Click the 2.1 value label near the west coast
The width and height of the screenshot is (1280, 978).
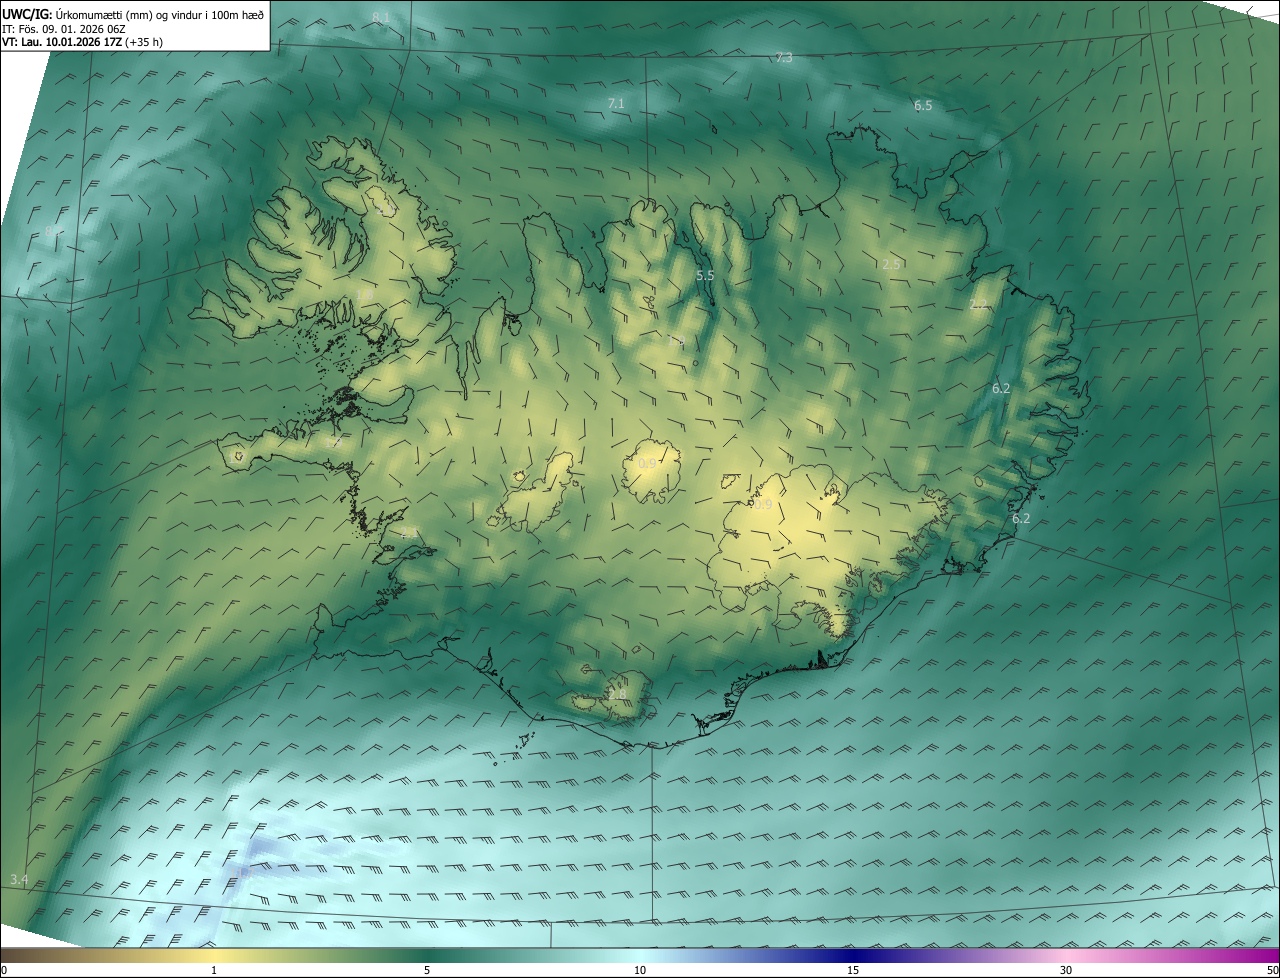tap(408, 534)
